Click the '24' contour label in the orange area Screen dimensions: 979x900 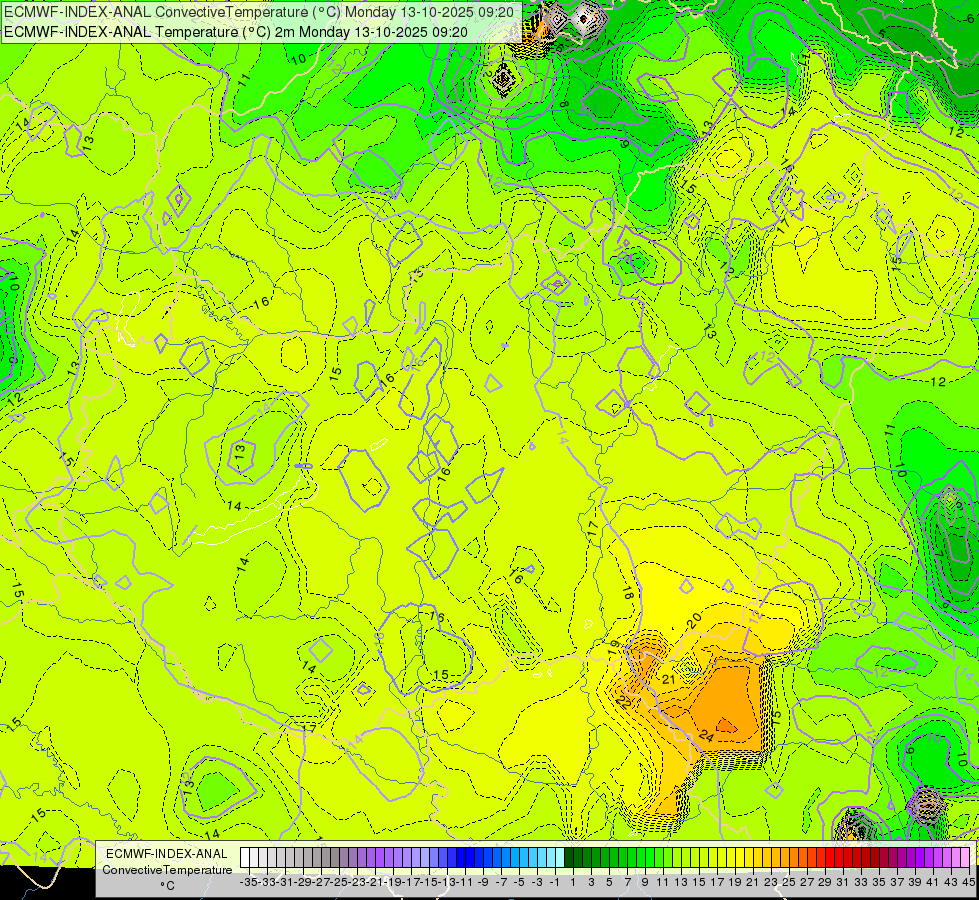tap(706, 736)
